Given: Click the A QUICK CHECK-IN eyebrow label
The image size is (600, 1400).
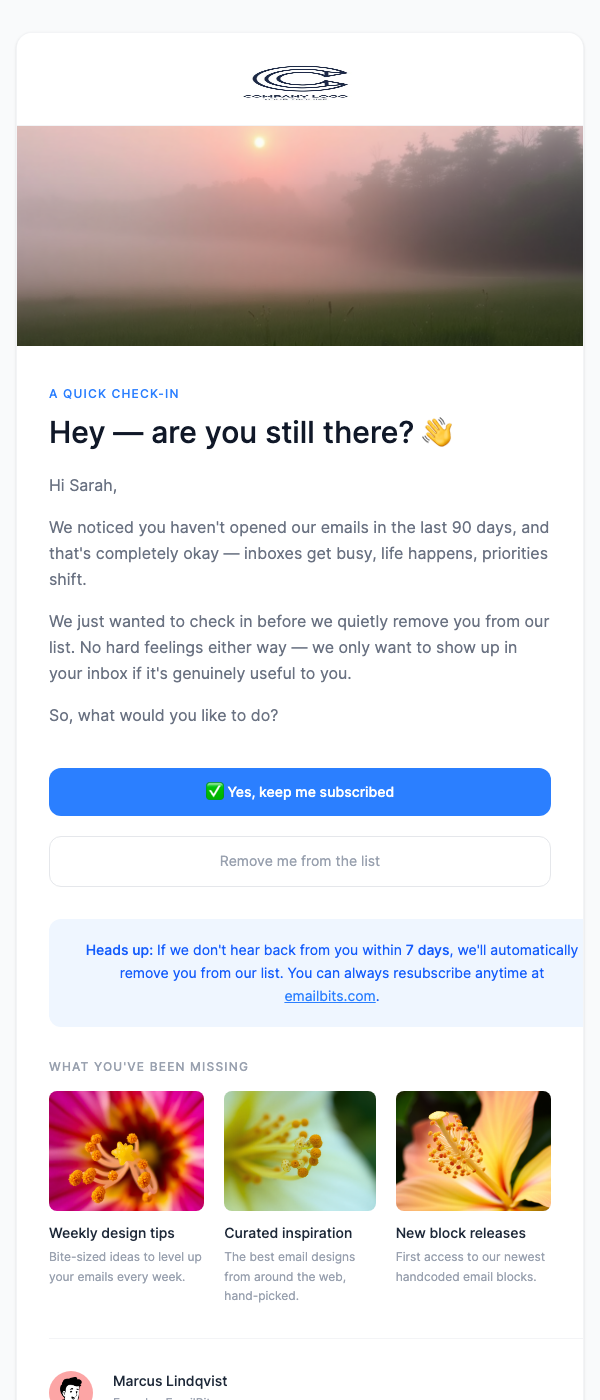Looking at the screenshot, I should (x=114, y=393).
